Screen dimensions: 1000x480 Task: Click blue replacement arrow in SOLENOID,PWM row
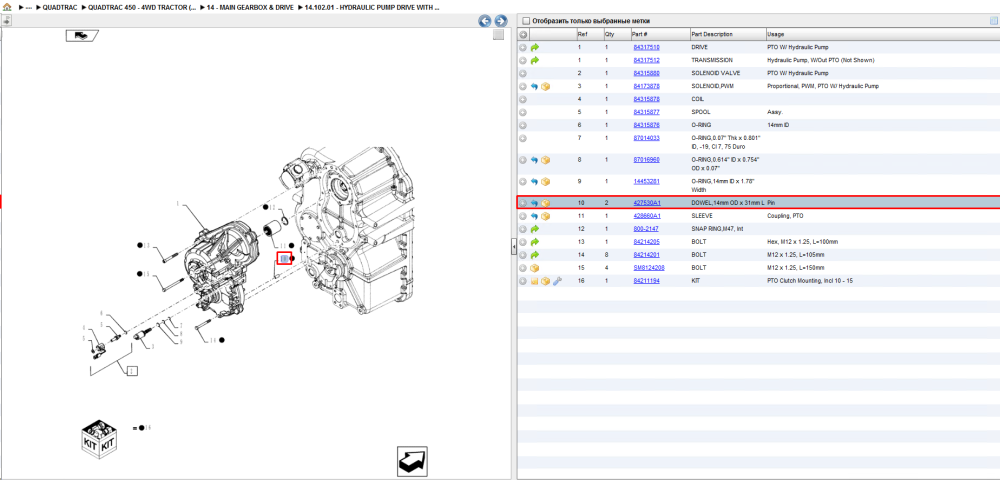pyautogui.click(x=534, y=86)
